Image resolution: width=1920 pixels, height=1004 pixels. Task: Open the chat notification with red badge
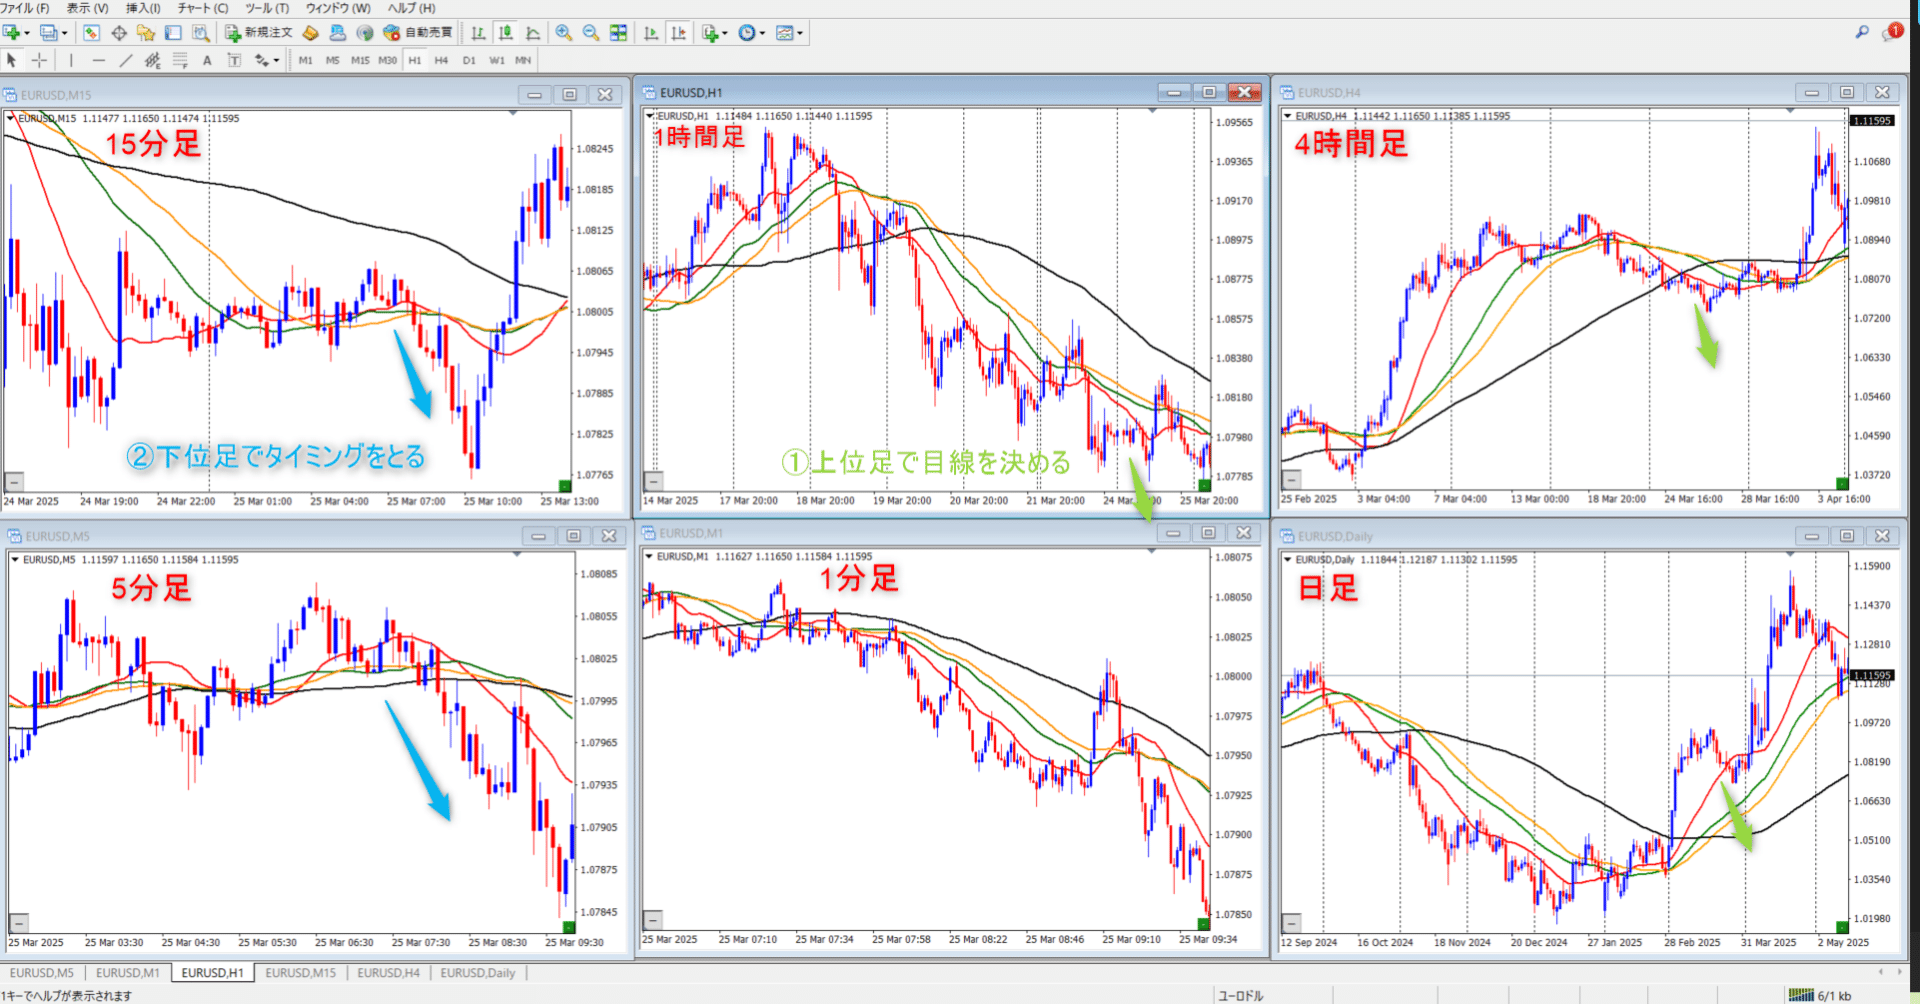click(1892, 32)
